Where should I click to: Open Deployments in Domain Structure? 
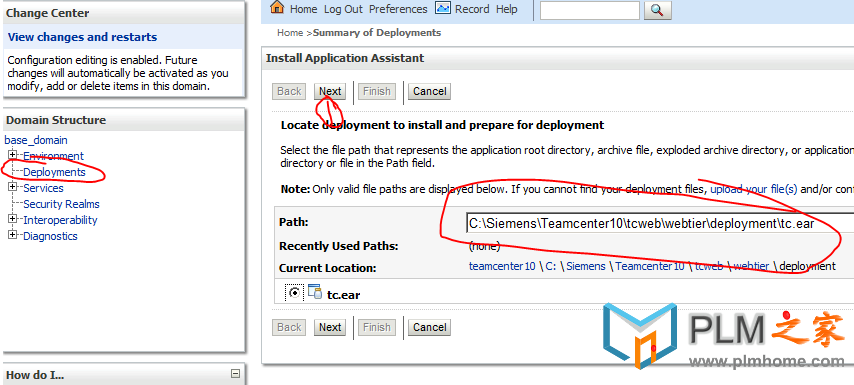54,172
